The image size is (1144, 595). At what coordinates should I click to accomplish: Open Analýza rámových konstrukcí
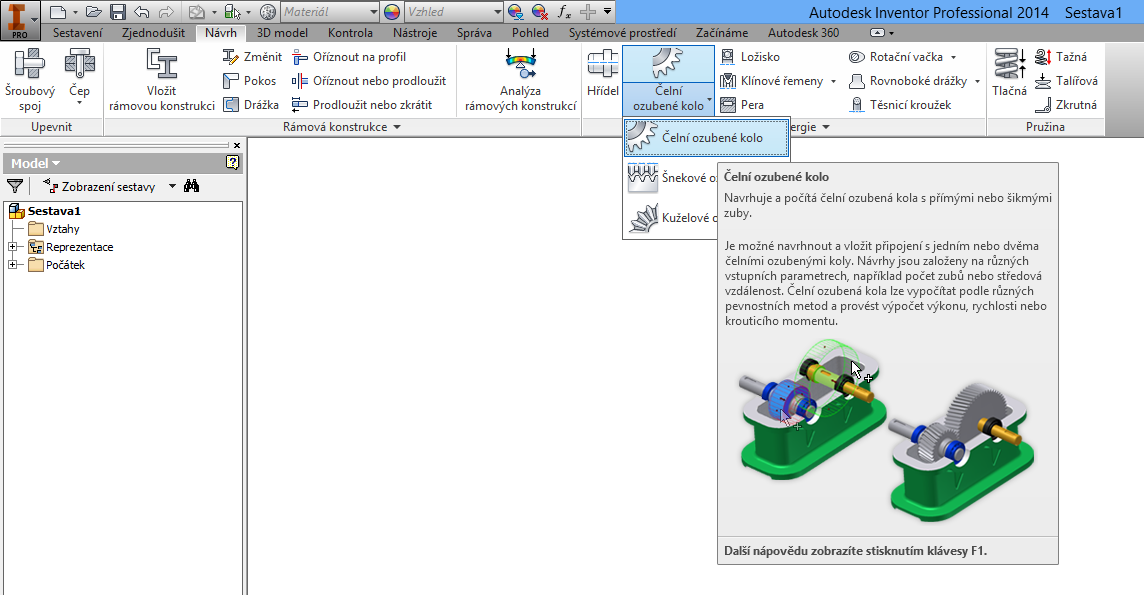[521, 80]
